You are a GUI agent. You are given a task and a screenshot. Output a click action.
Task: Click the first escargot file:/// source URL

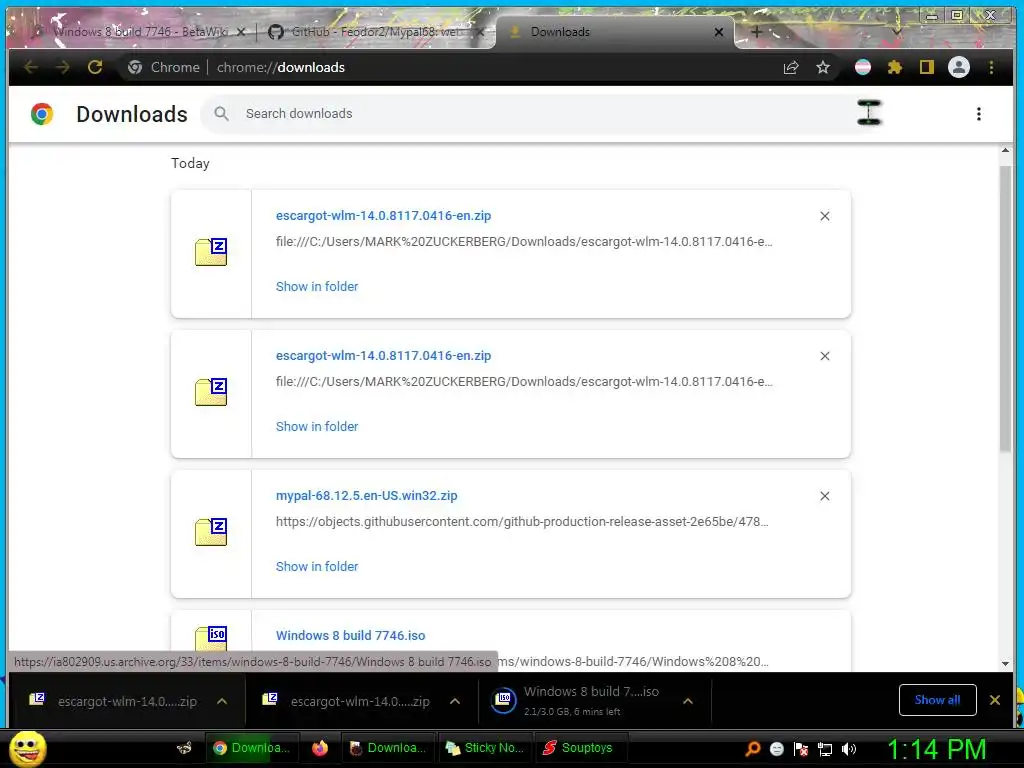(x=524, y=242)
